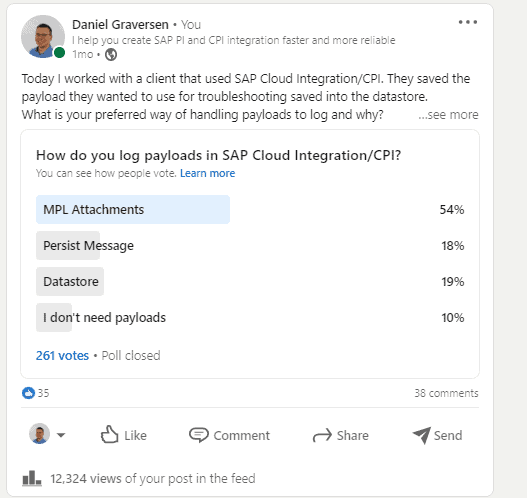
Task: View the 261 votes list
Action: coord(63,356)
